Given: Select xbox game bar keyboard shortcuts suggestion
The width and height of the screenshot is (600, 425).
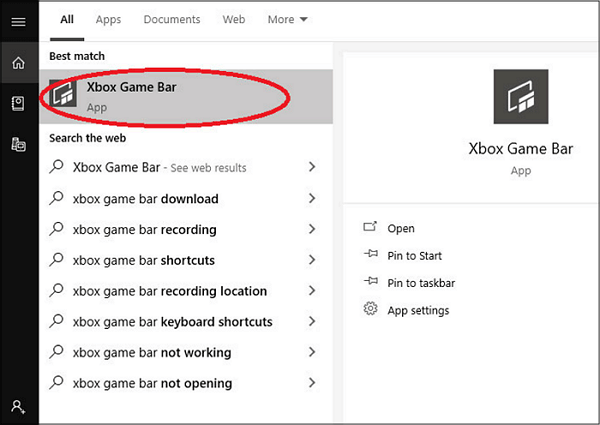Looking at the screenshot, I should pyautogui.click(x=172, y=322).
